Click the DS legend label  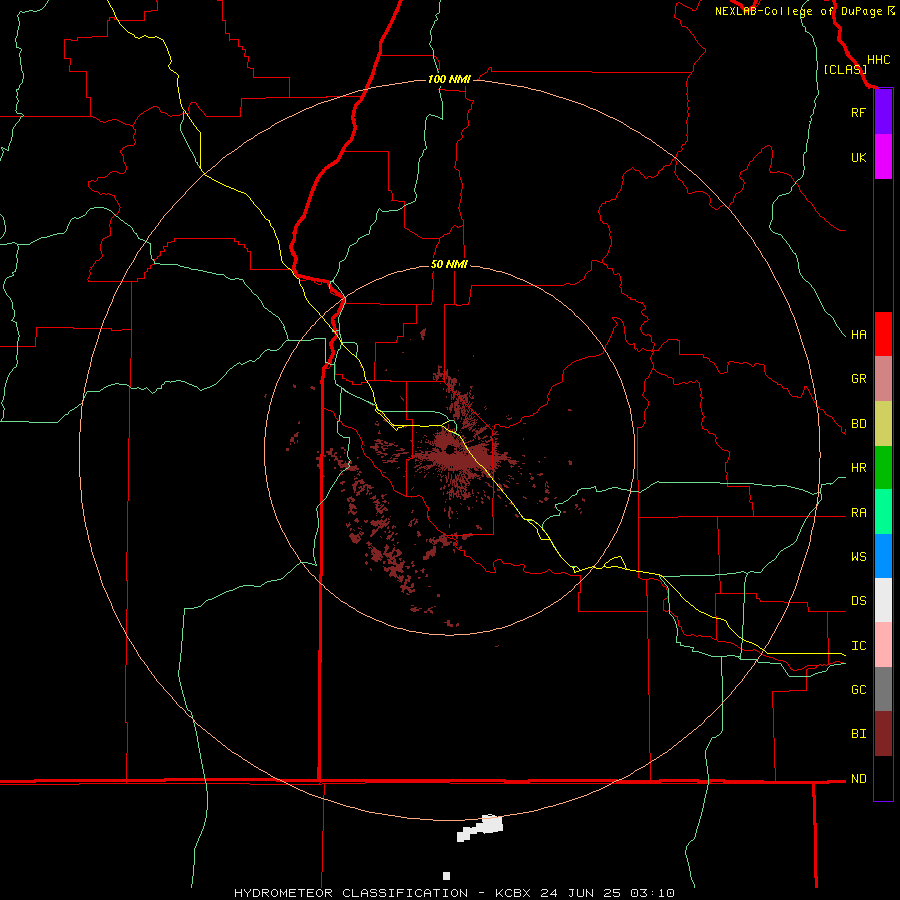click(858, 601)
